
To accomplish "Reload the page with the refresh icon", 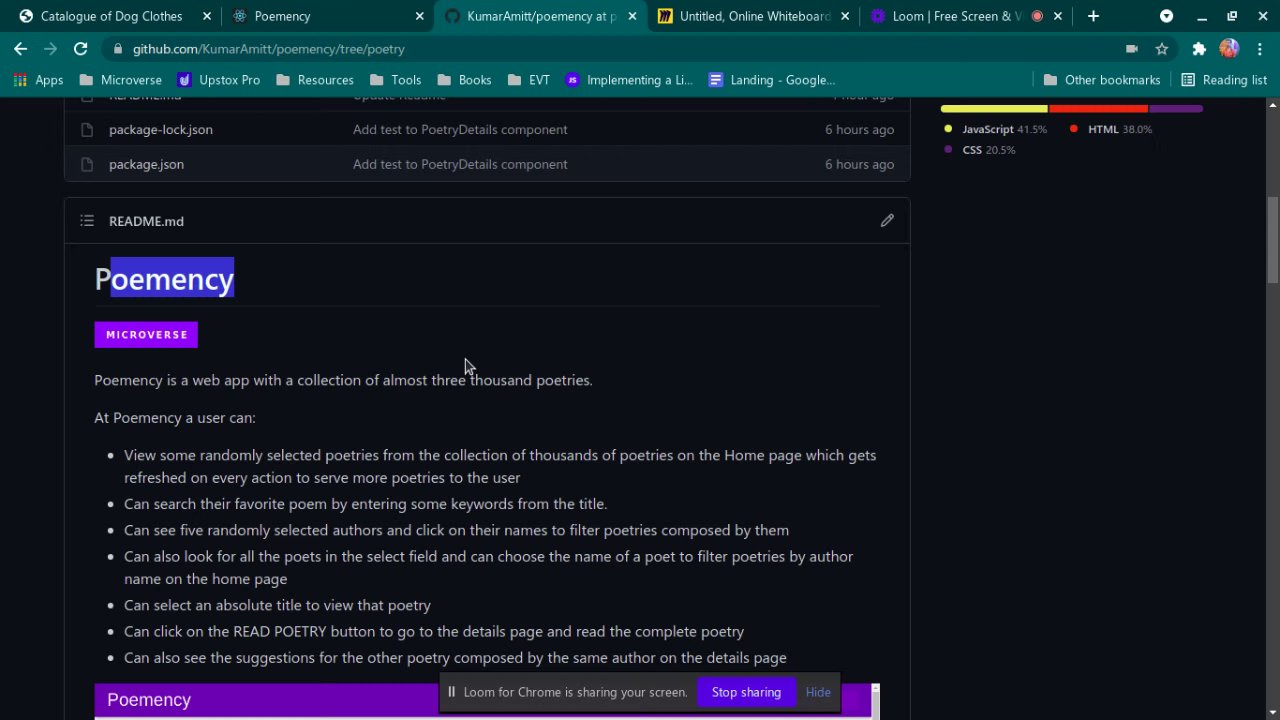I will click(x=80, y=48).
